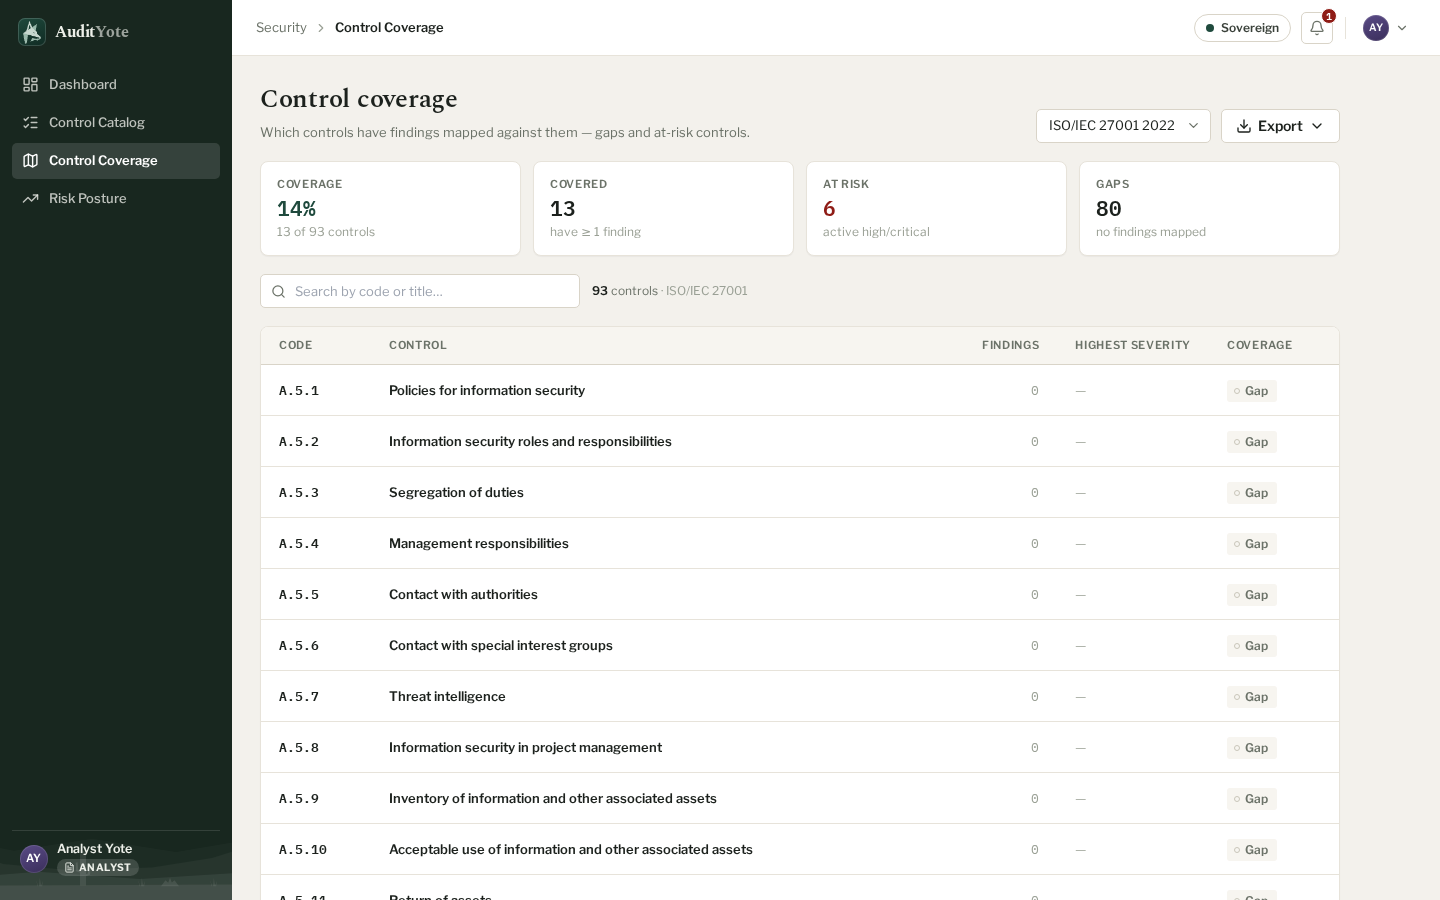Sort by the Control column header
This screenshot has height=900, width=1440.
[x=418, y=346]
